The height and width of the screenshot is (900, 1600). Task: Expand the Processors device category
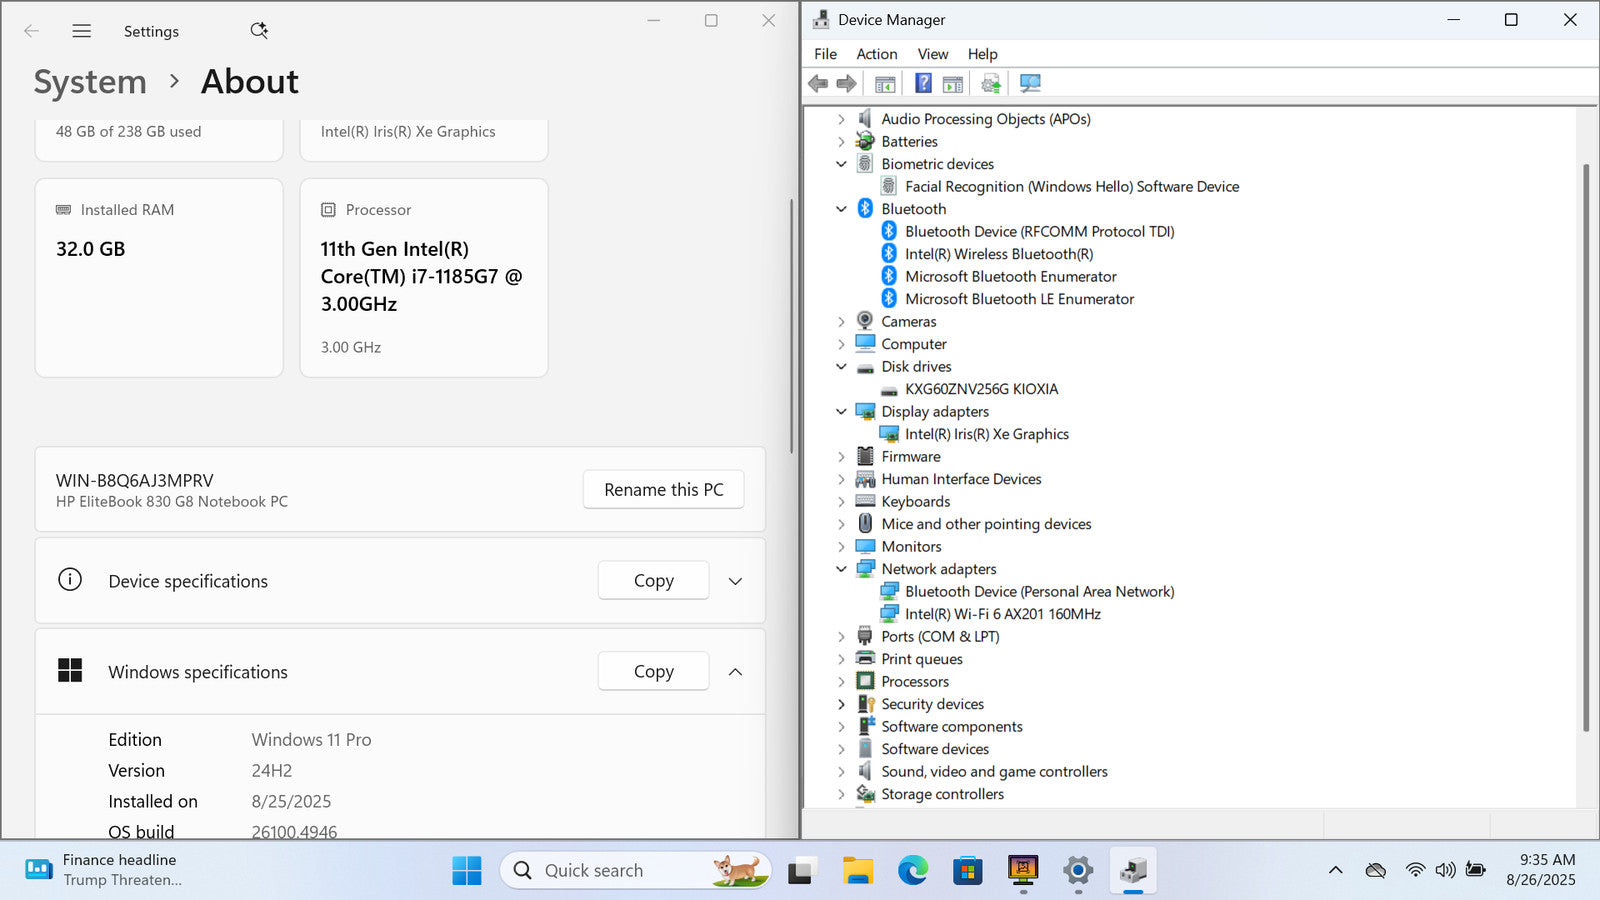(x=841, y=682)
